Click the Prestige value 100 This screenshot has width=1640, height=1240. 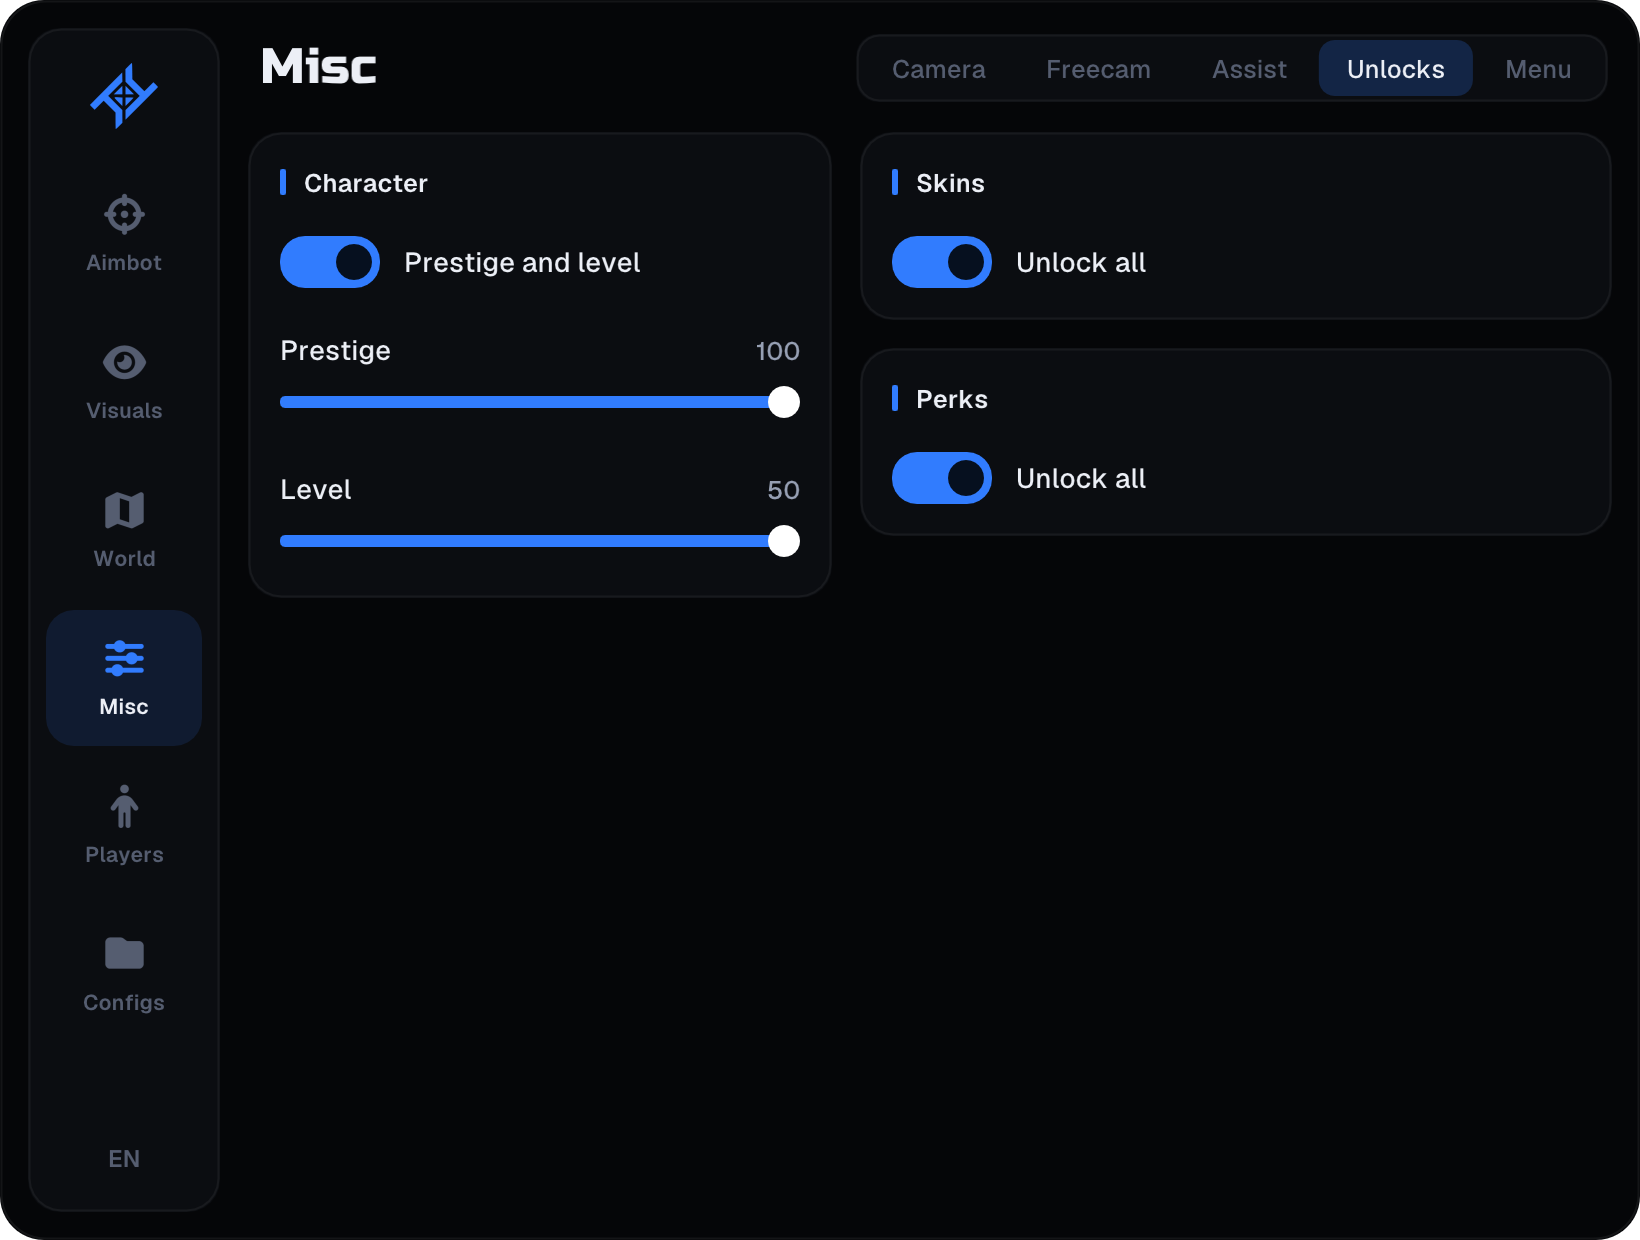777,351
